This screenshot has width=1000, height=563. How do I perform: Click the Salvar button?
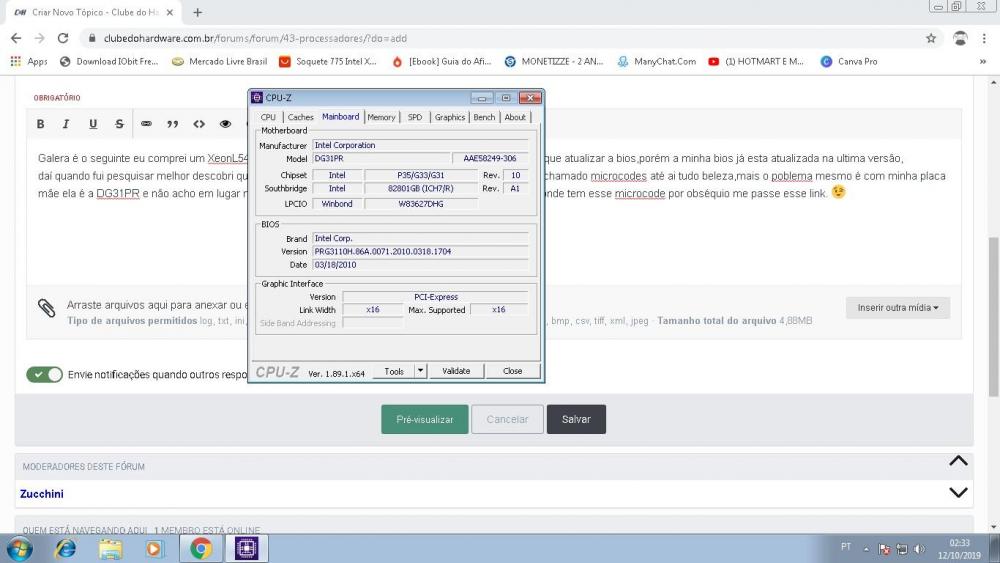(x=576, y=420)
